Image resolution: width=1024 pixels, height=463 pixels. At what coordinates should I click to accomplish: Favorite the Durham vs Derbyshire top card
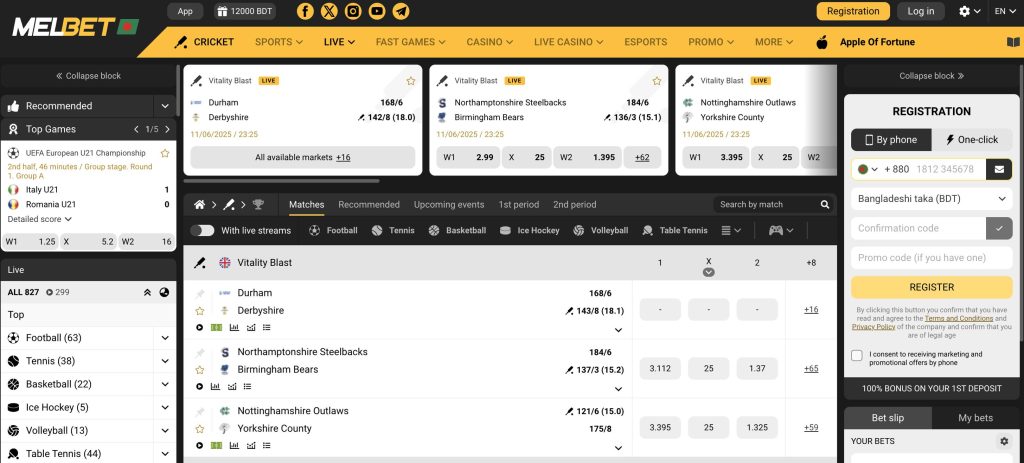tap(411, 81)
